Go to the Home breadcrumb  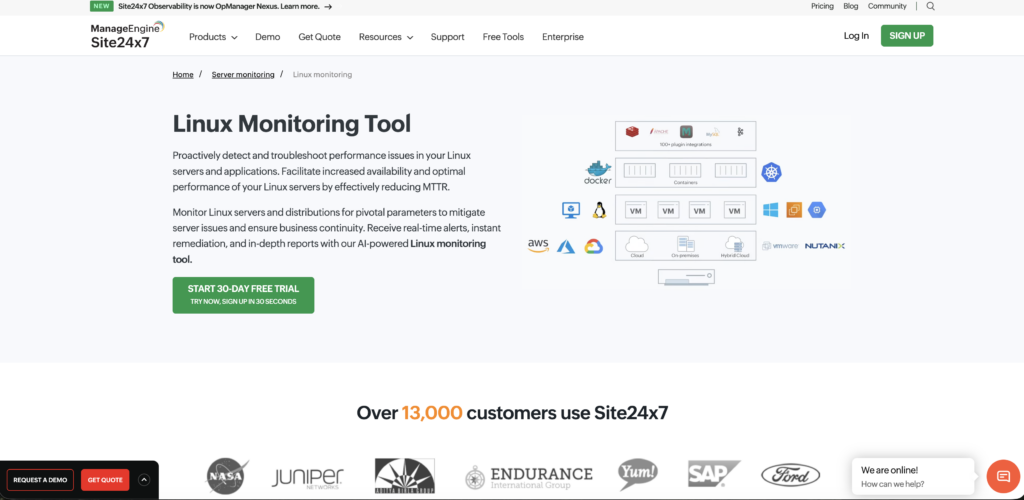[183, 74]
